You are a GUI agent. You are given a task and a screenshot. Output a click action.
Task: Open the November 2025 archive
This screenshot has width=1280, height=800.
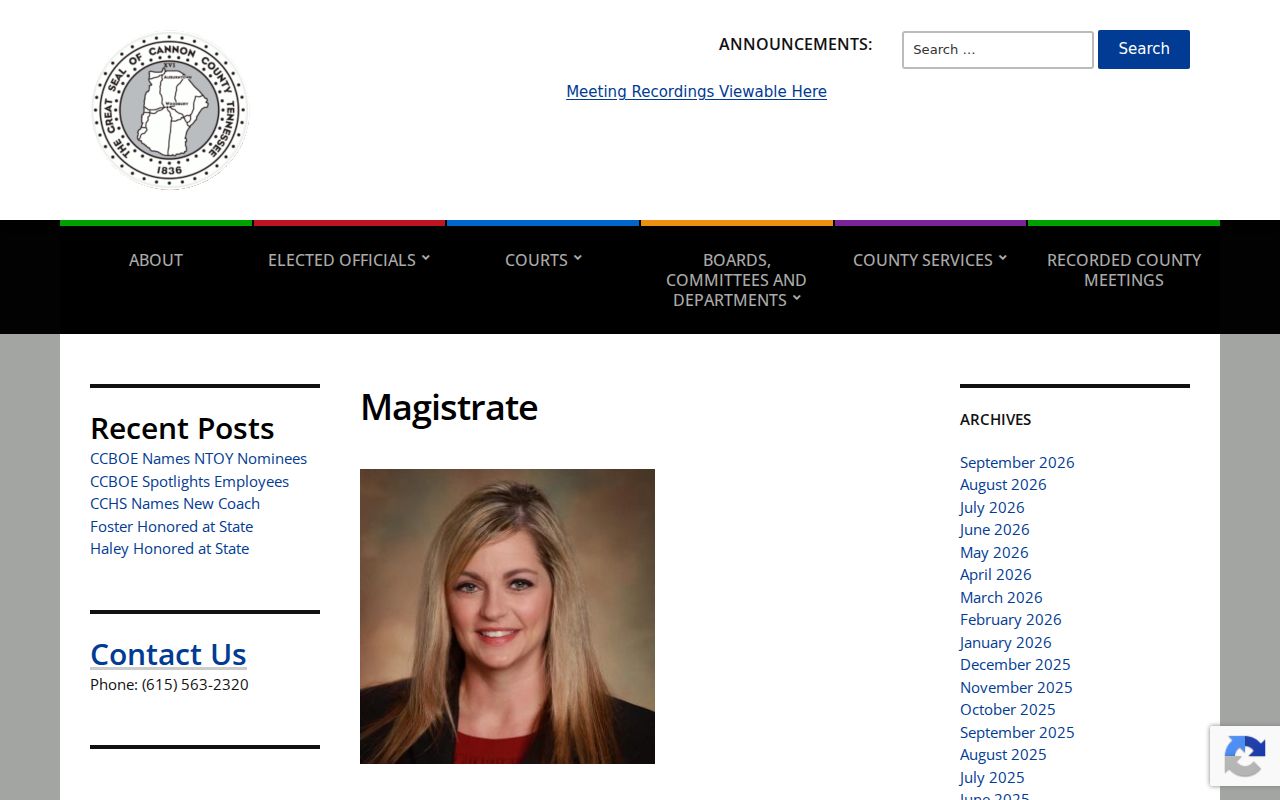click(1016, 687)
